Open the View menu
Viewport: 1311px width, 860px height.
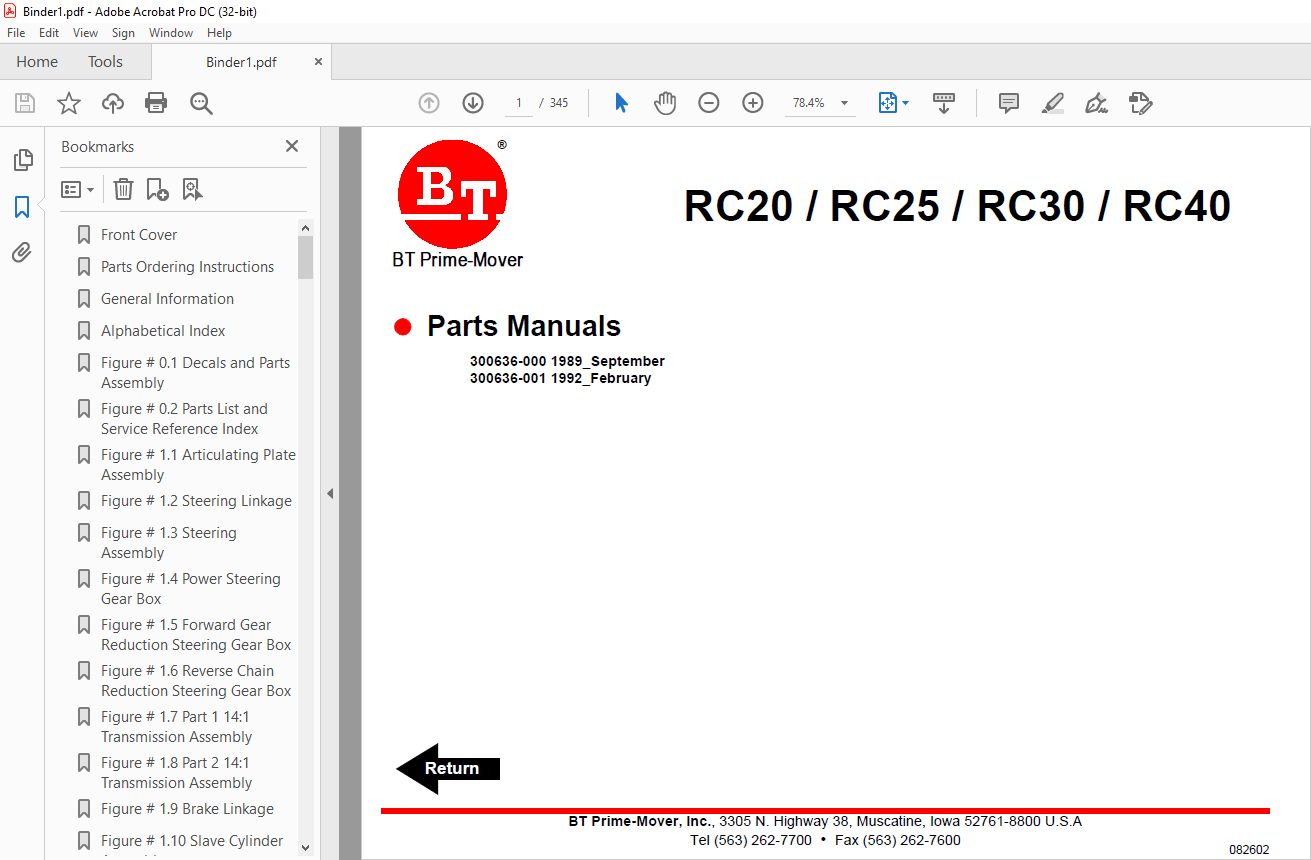(x=85, y=33)
